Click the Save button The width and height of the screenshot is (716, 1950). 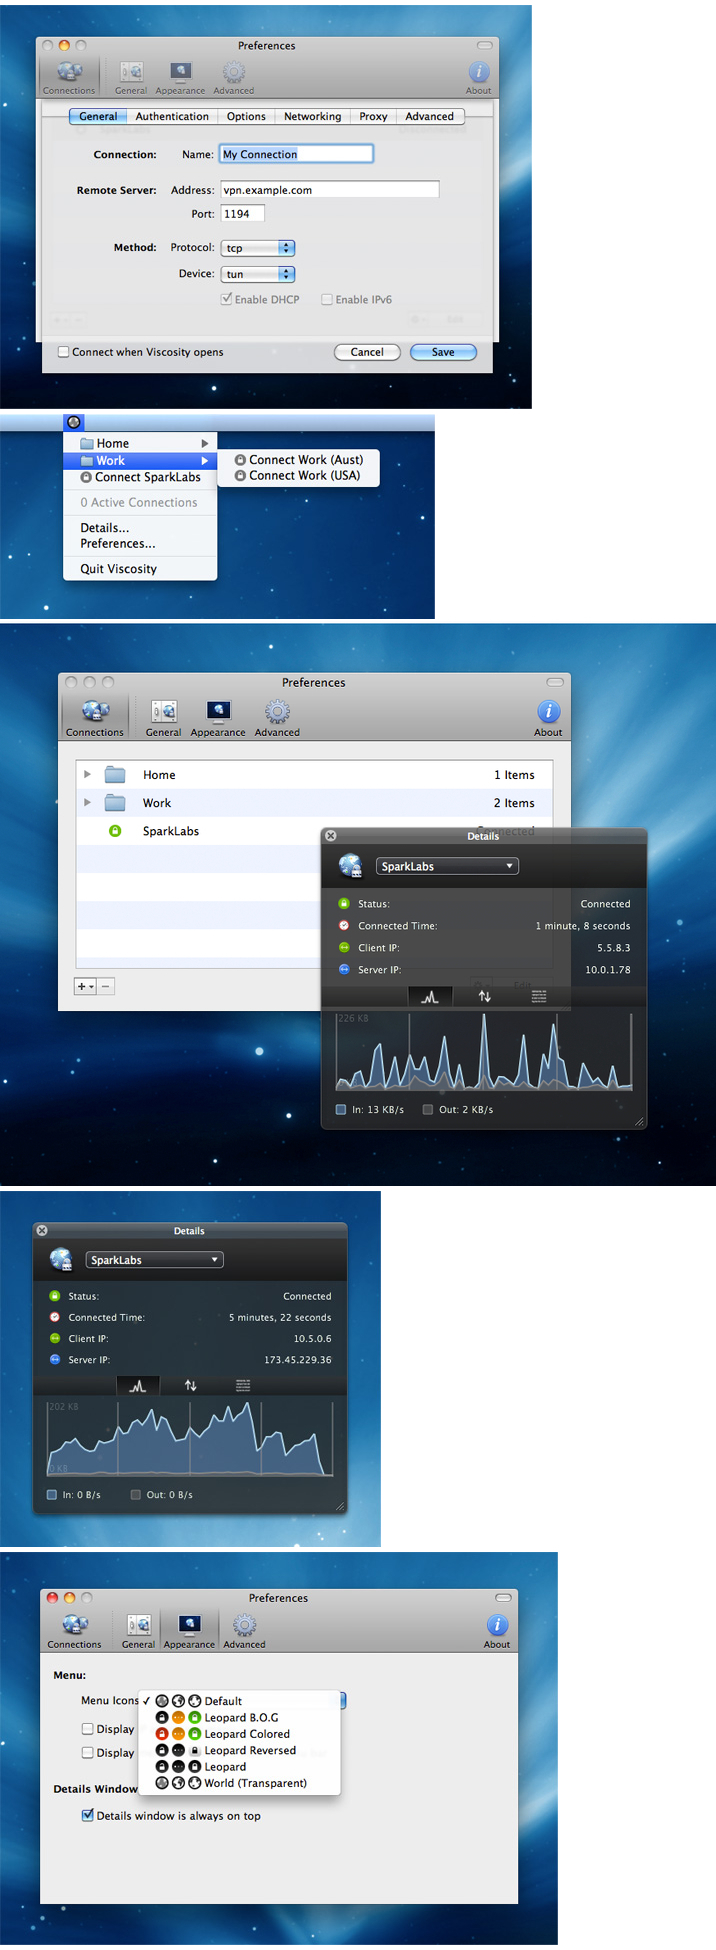coord(443,352)
